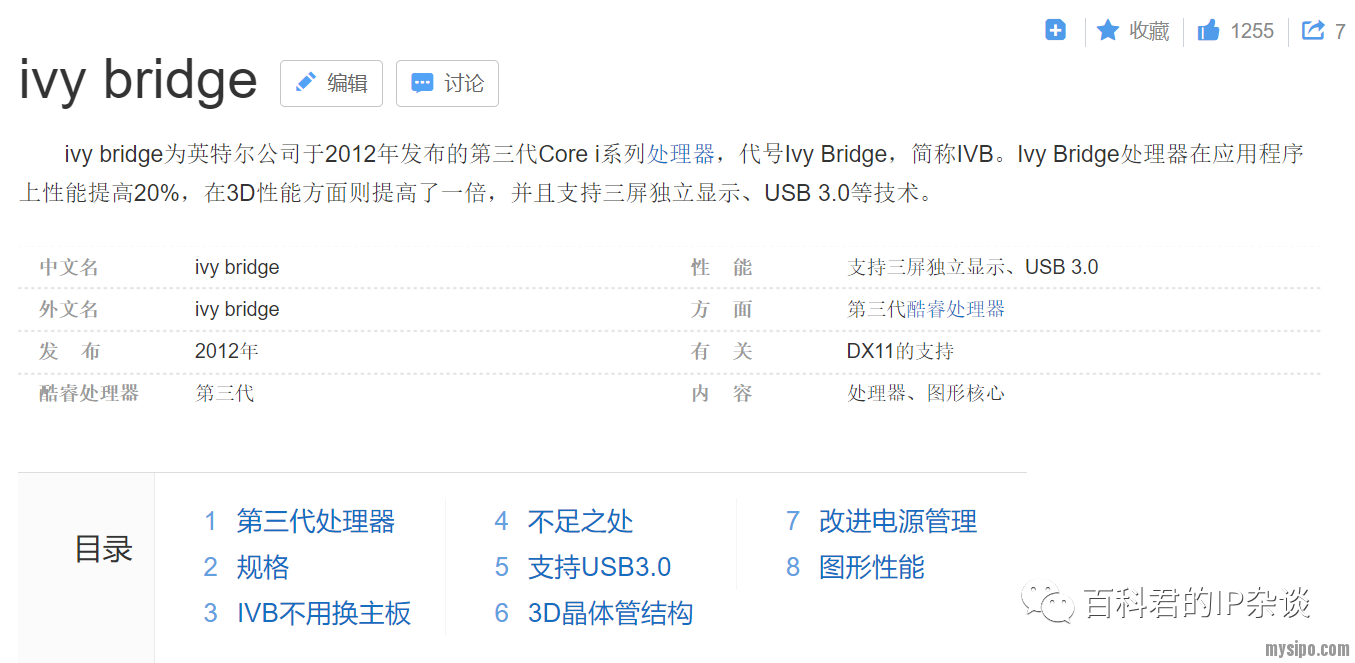
Task: Click the share arrow icon
Action: tap(1313, 31)
